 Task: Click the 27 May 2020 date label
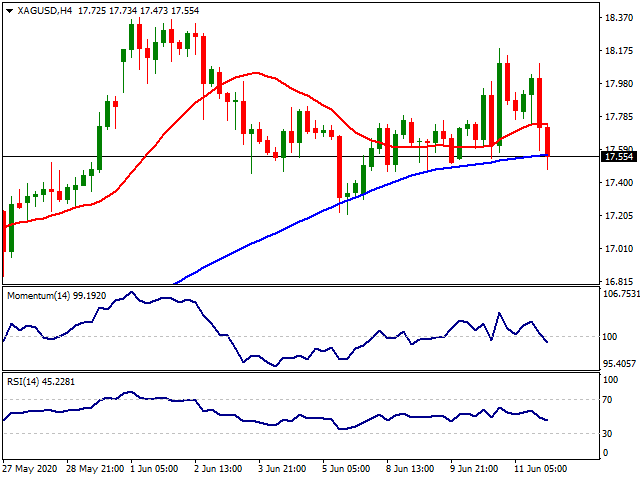30,469
